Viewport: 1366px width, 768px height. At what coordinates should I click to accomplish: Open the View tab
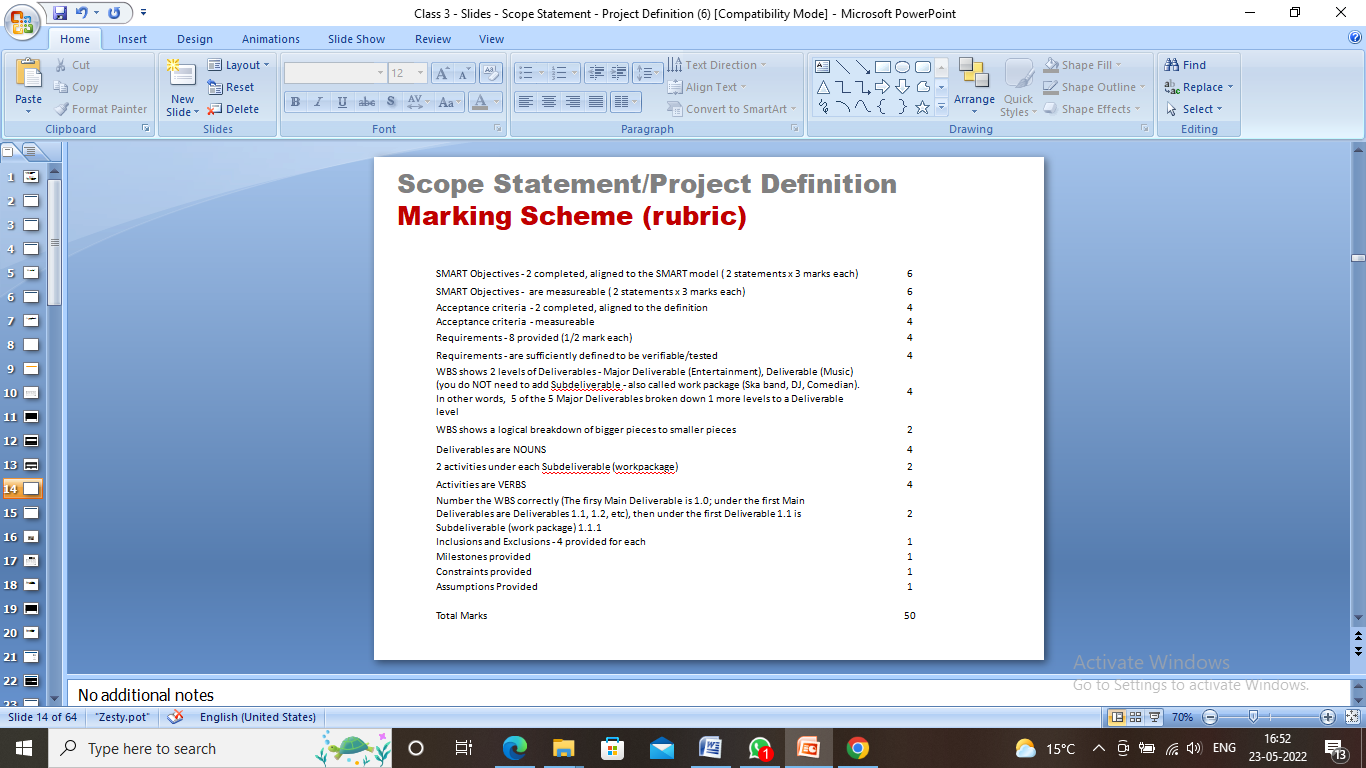point(491,39)
